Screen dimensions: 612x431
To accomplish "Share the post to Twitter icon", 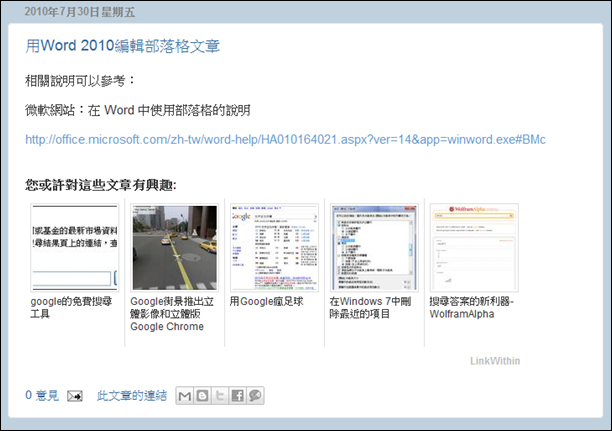I will pyautogui.click(x=220, y=396).
